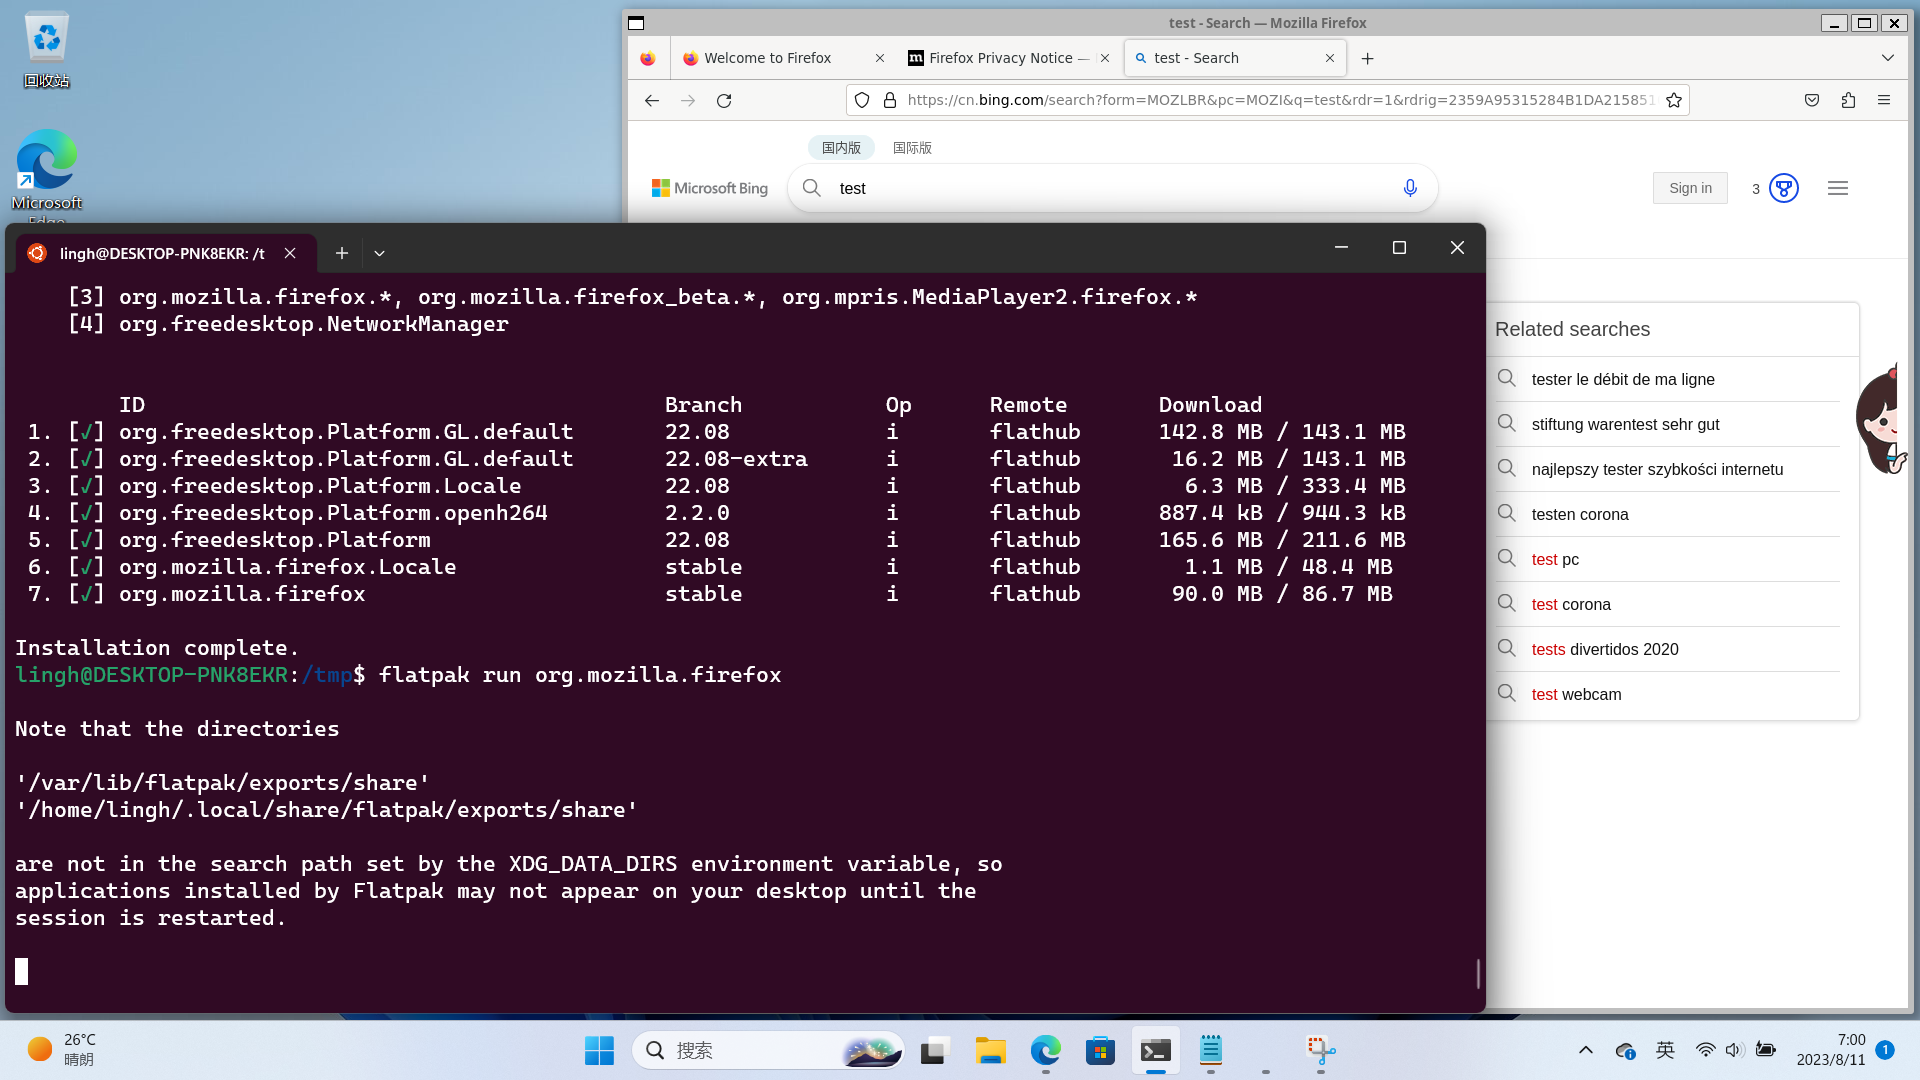The height and width of the screenshot is (1080, 1920).
Task: Click the Windows search box
Action: point(770,1051)
